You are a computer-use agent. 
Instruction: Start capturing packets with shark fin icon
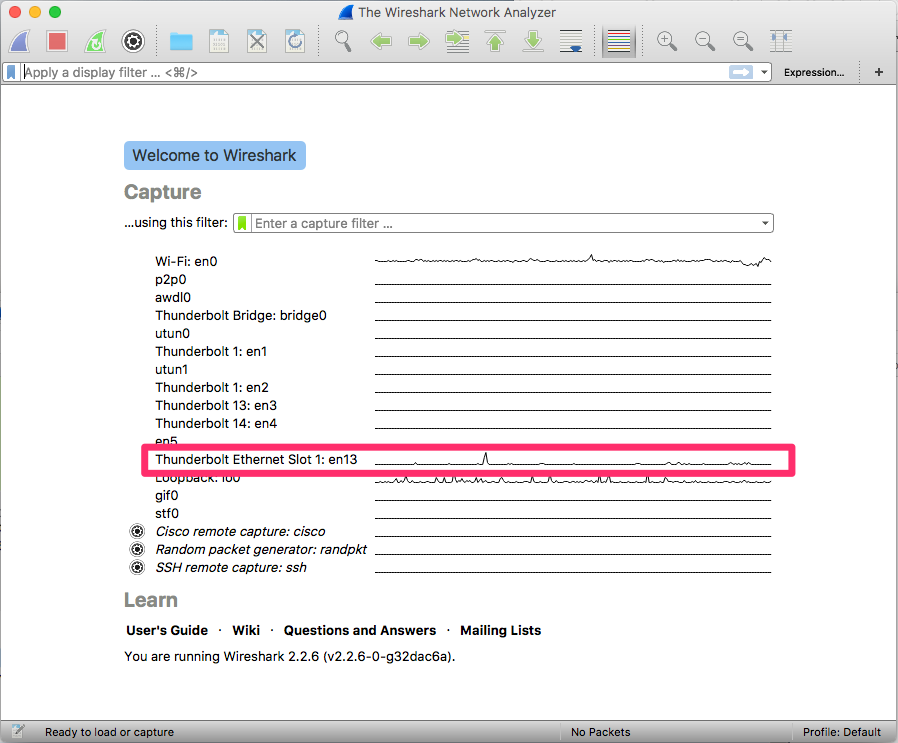19,41
